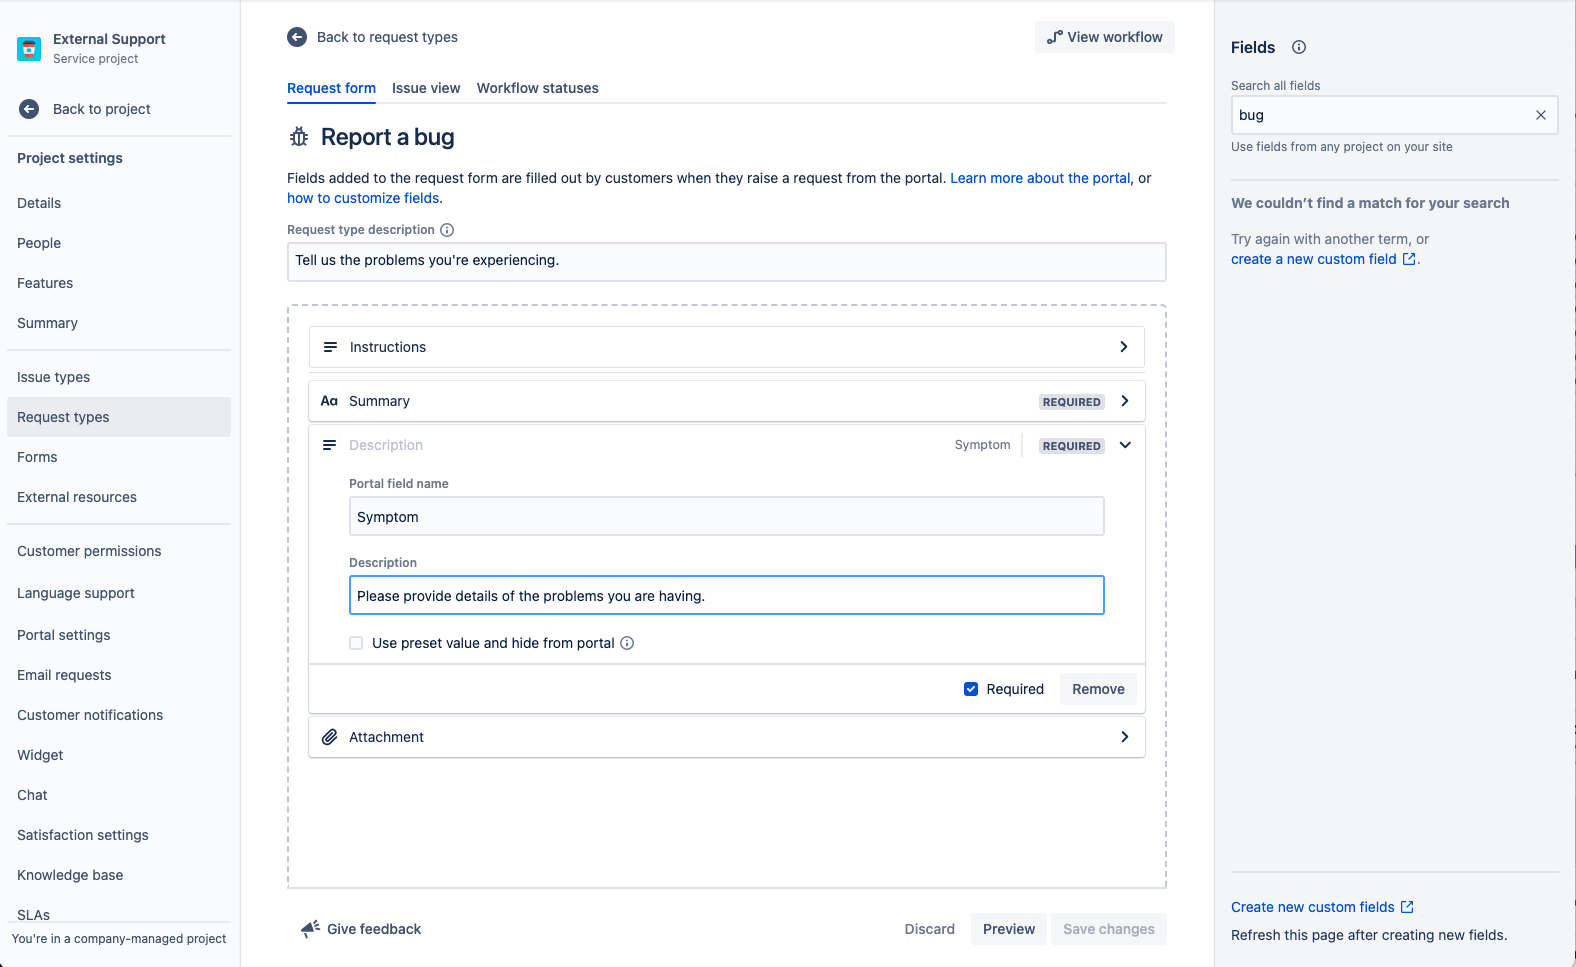Collapse the Description field with chevron
1576x967 pixels.
(x=1125, y=445)
